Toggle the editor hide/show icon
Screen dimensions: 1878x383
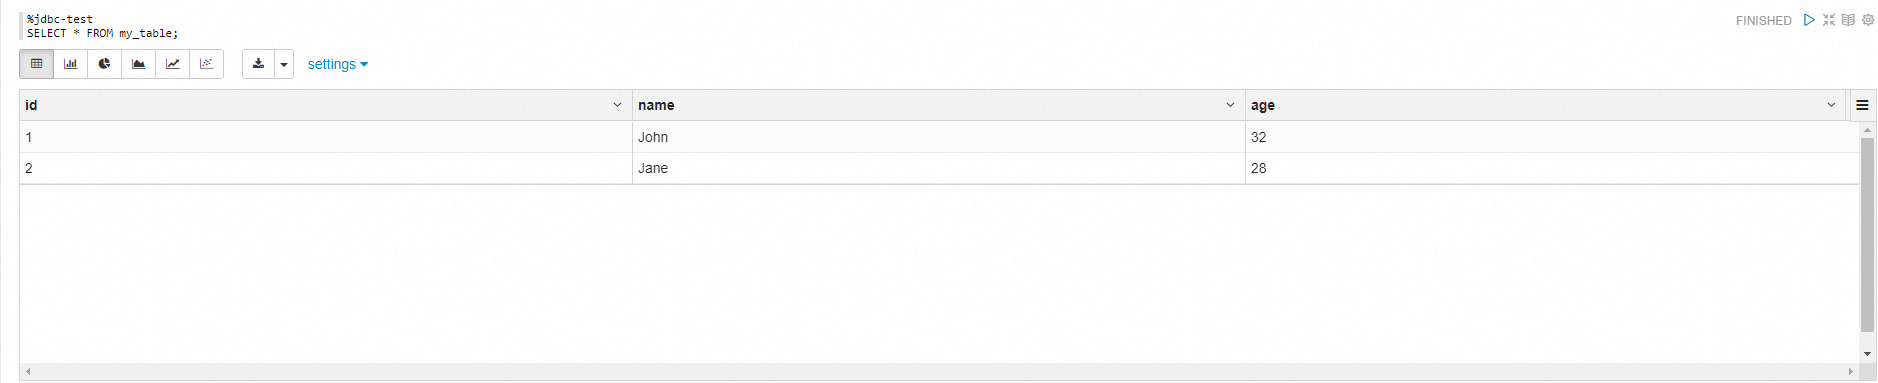[x=1829, y=20]
